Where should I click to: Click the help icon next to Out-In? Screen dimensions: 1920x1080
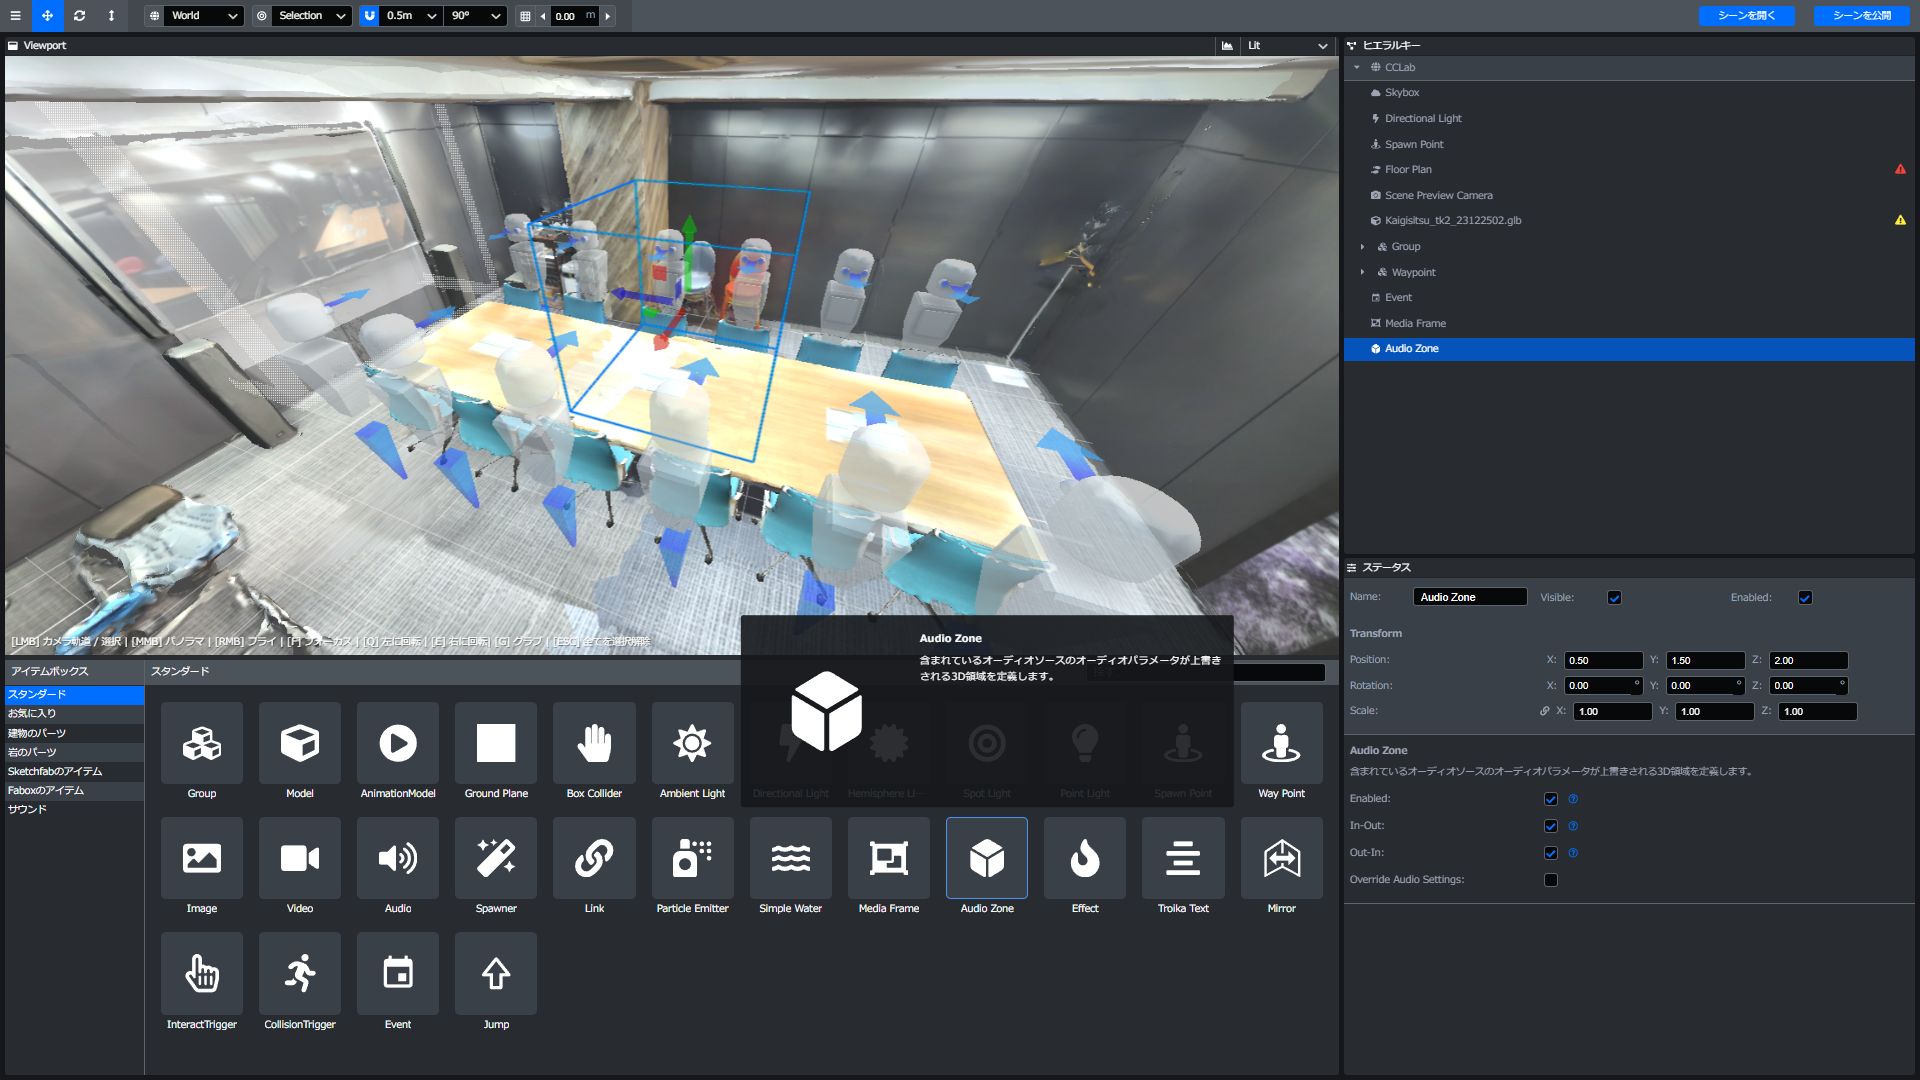1573,853
